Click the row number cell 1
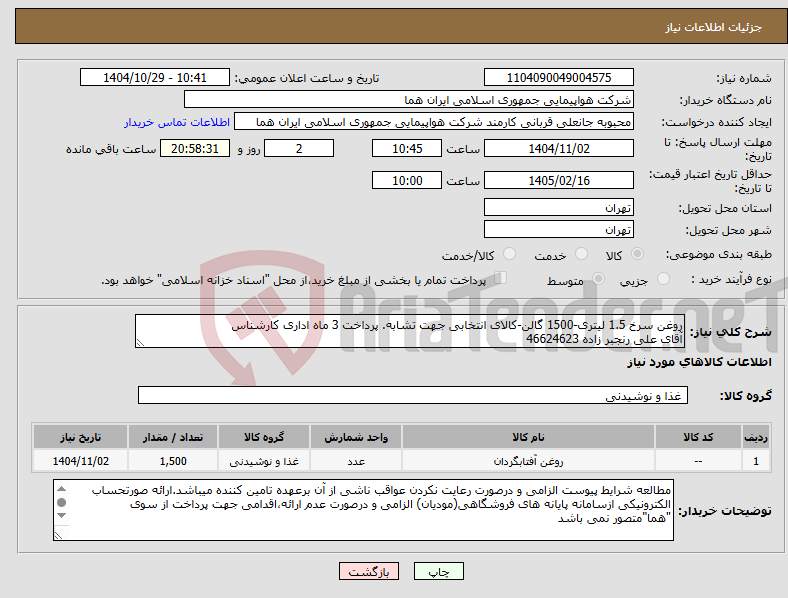Viewport: 788px width, 598px height. (755, 461)
